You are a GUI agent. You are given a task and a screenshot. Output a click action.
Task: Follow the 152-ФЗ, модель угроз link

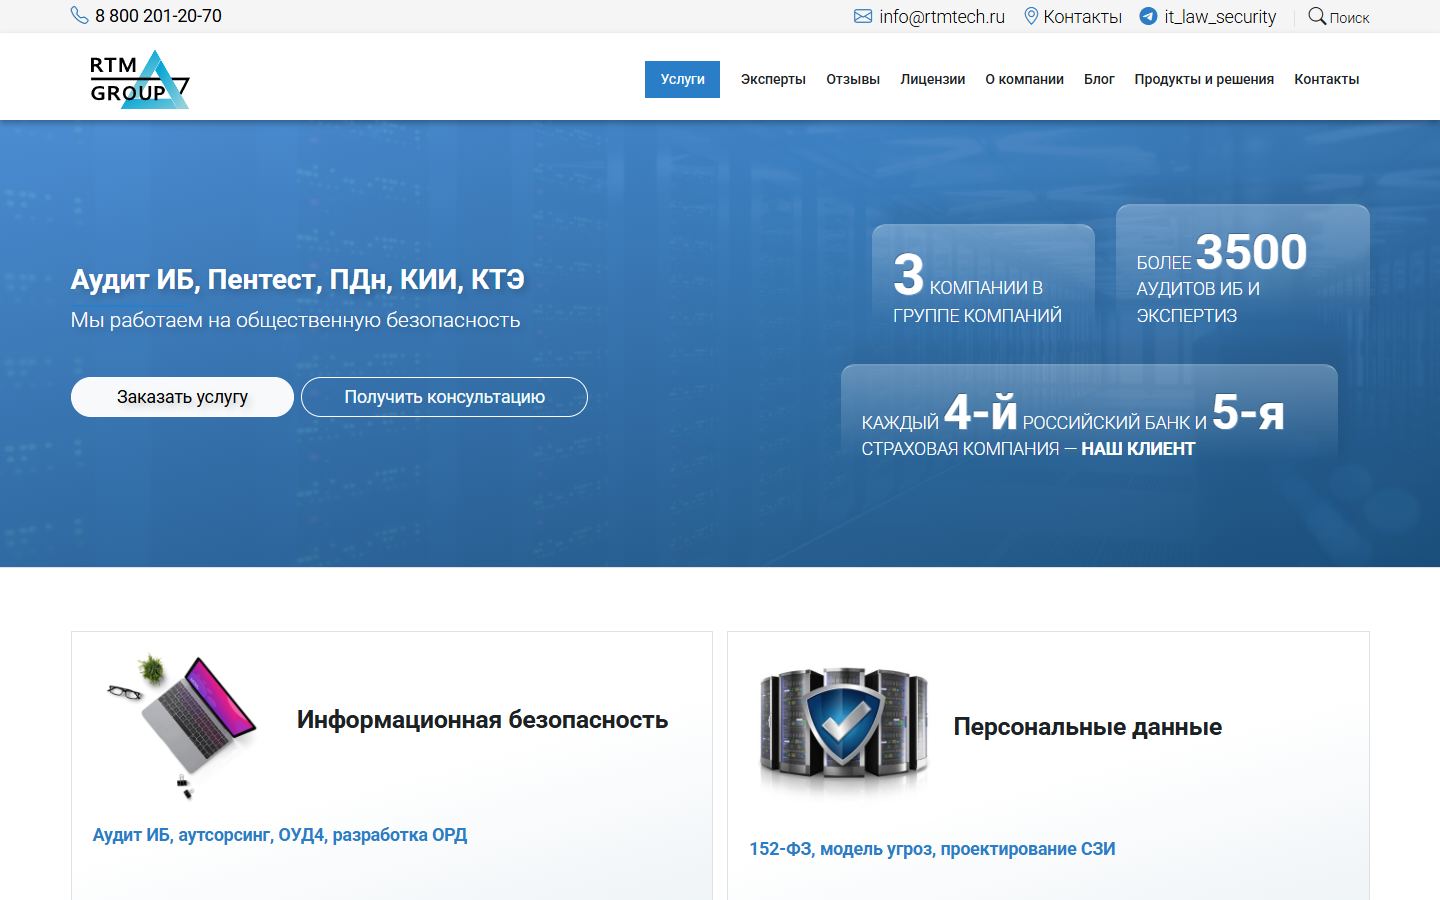[932, 849]
